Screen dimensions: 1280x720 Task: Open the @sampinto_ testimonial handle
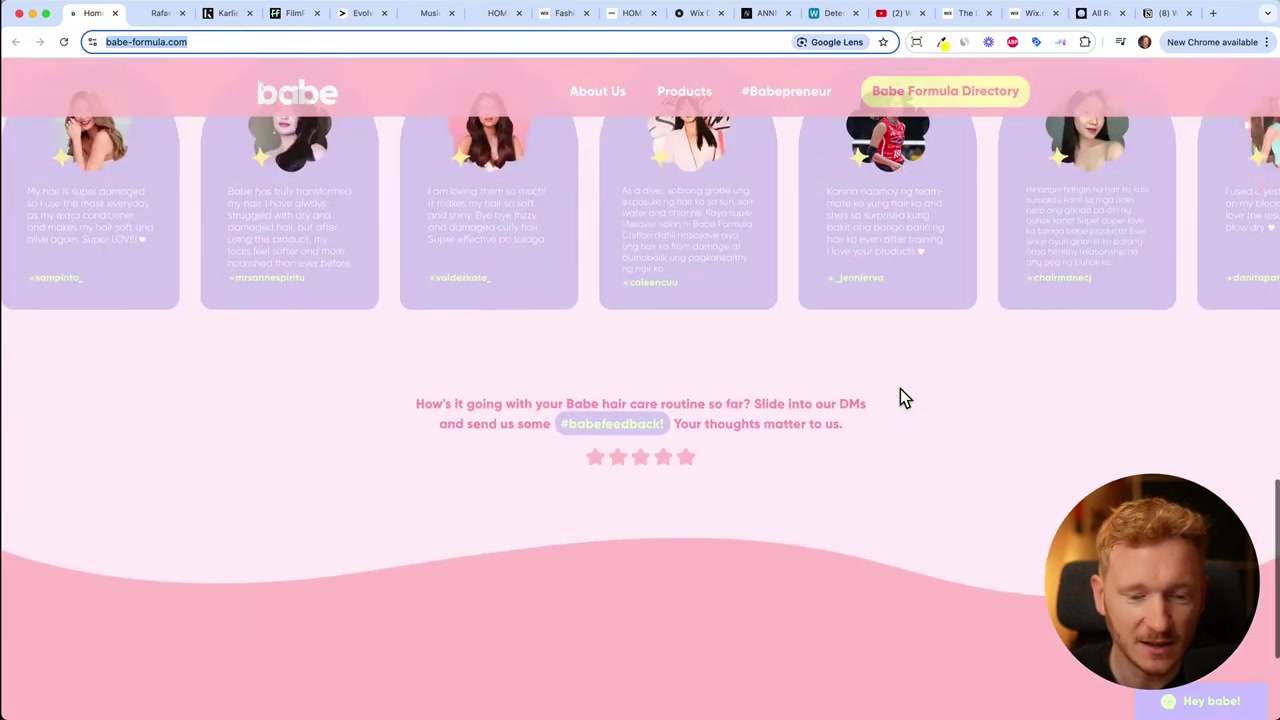click(x=55, y=277)
